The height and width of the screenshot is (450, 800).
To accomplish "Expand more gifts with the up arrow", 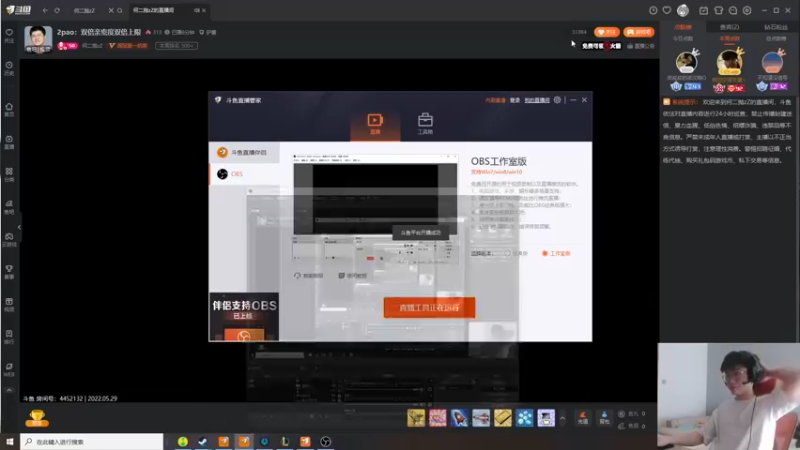I will pos(562,418).
